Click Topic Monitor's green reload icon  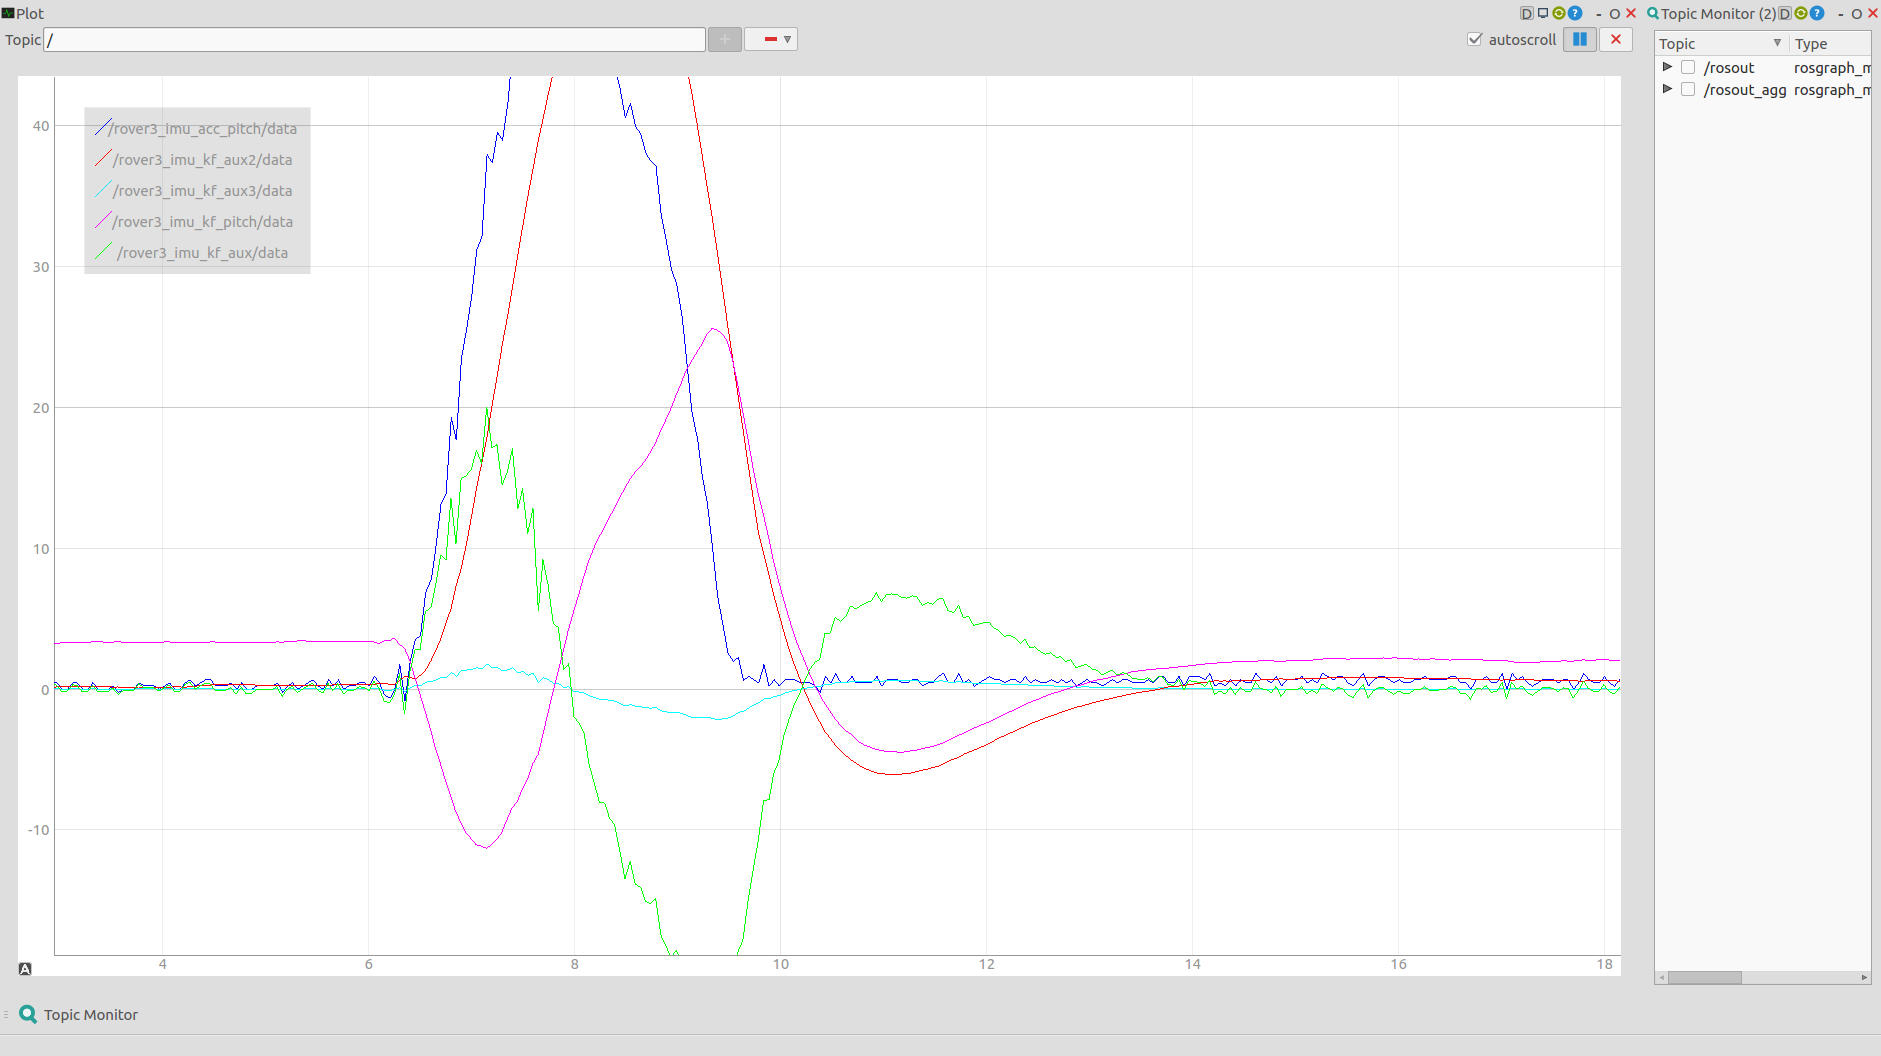(x=1801, y=13)
